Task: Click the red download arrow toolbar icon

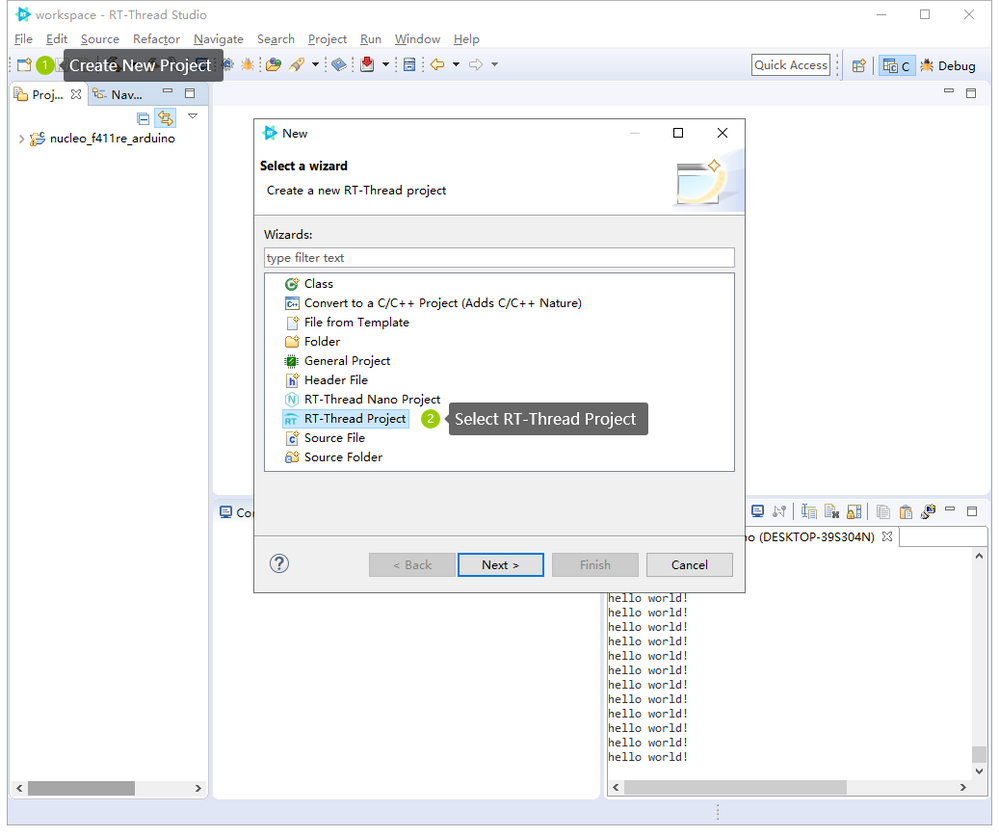Action: (367, 65)
